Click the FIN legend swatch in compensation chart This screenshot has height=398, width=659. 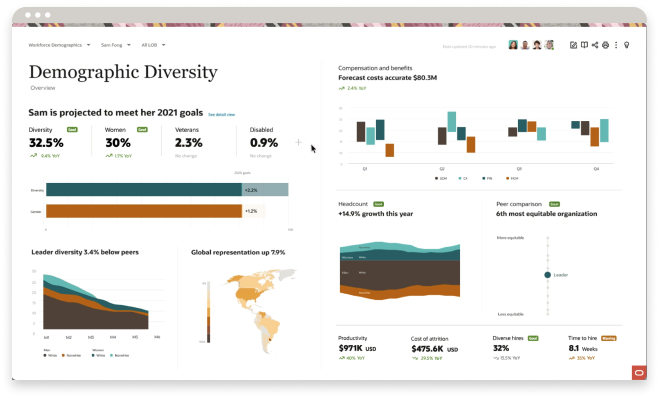pos(484,178)
